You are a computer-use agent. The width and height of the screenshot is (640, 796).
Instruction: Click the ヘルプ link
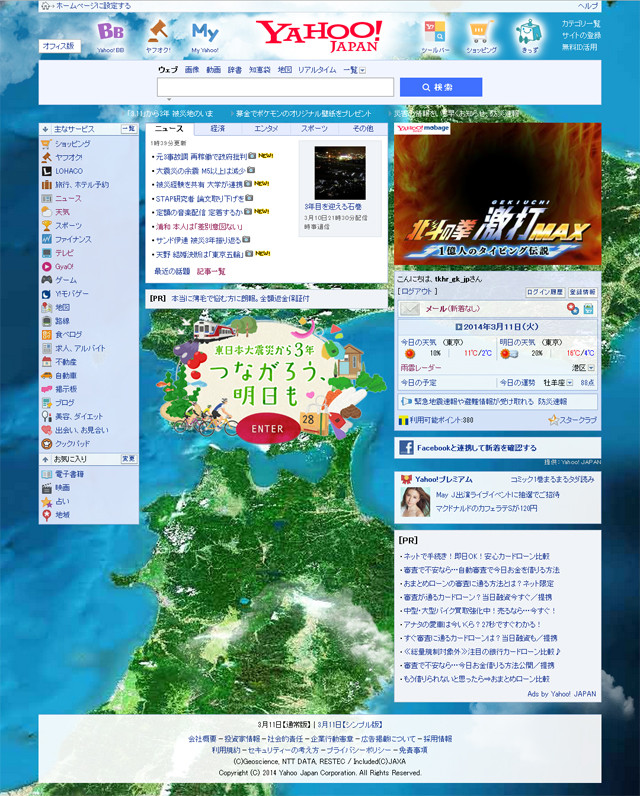coord(588,6)
